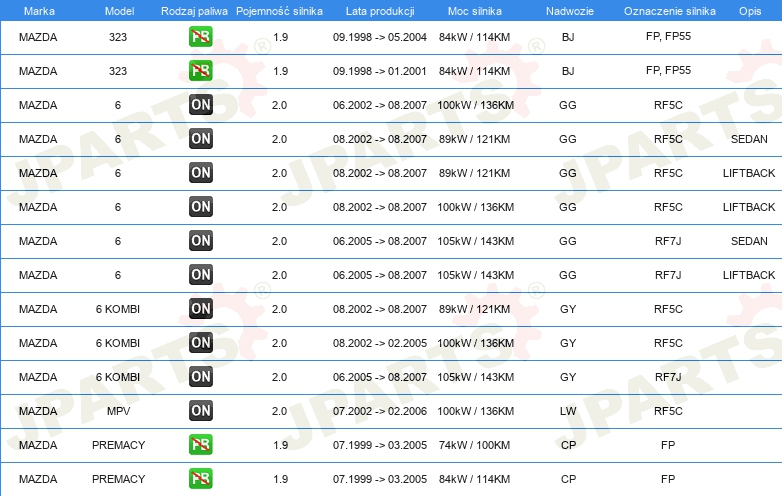This screenshot has width=782, height=496.
Task: Click MAZDA in the MPV row
Action: click(x=38, y=411)
